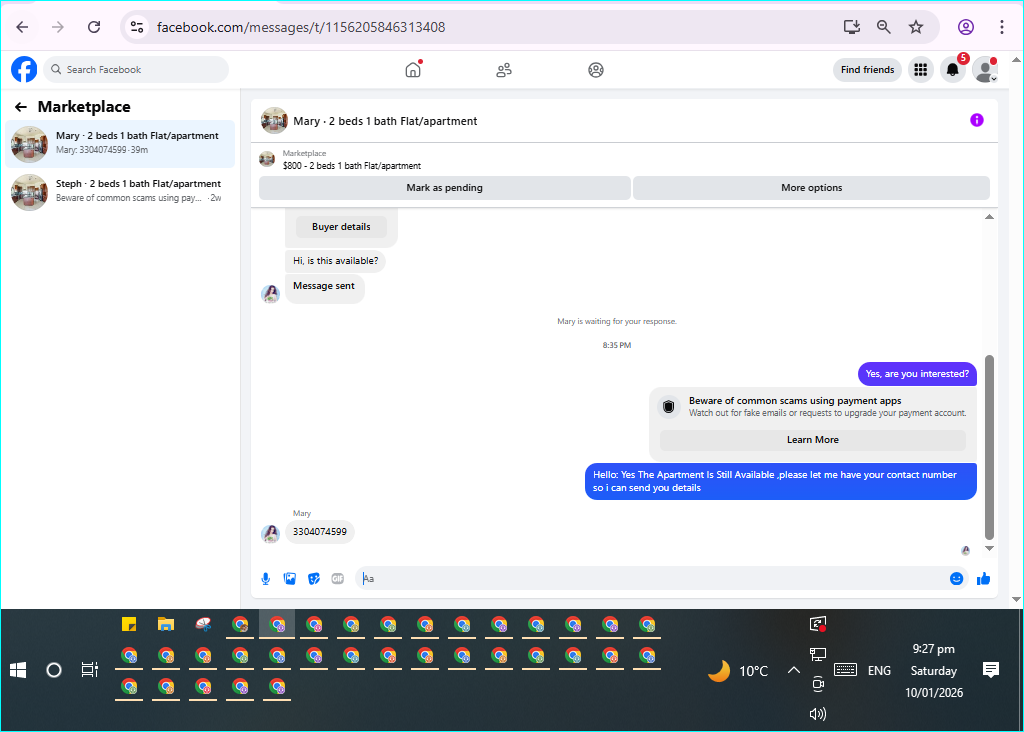Image resolution: width=1024 pixels, height=732 pixels.
Task: Show hidden tray icons chevron
Action: (793, 670)
